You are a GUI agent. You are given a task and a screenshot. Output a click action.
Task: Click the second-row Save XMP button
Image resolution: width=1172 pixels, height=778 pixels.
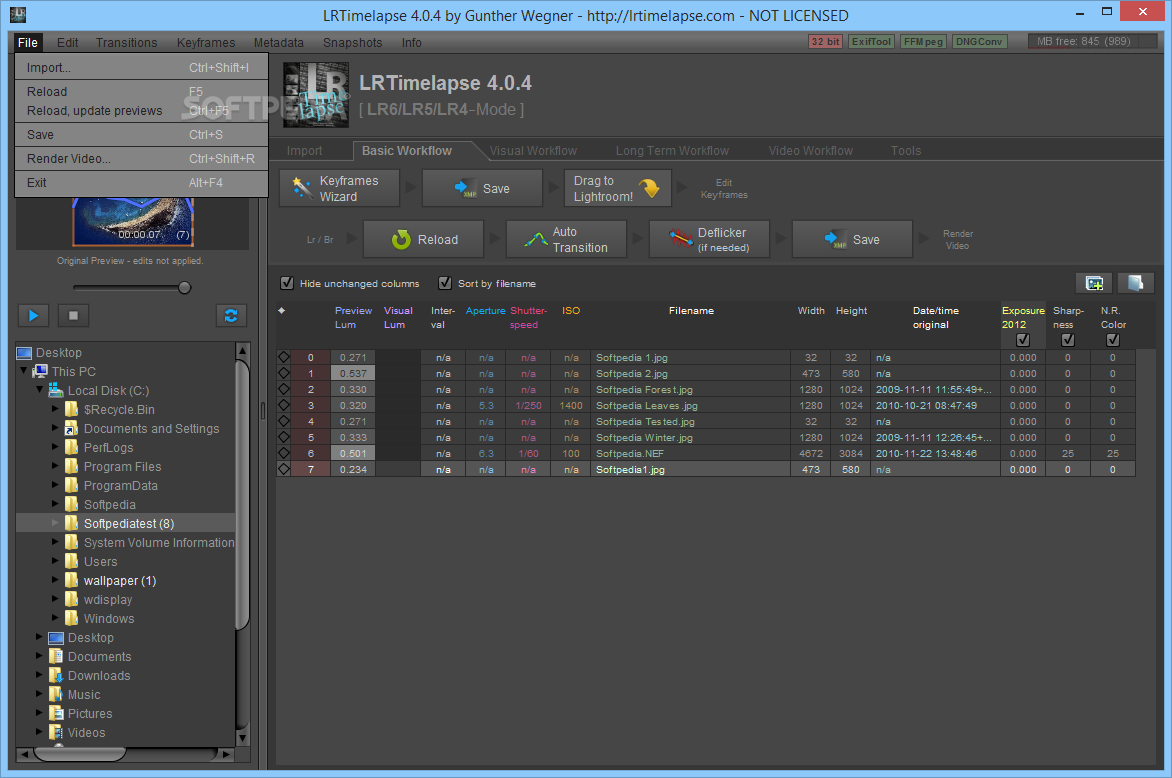(852, 240)
